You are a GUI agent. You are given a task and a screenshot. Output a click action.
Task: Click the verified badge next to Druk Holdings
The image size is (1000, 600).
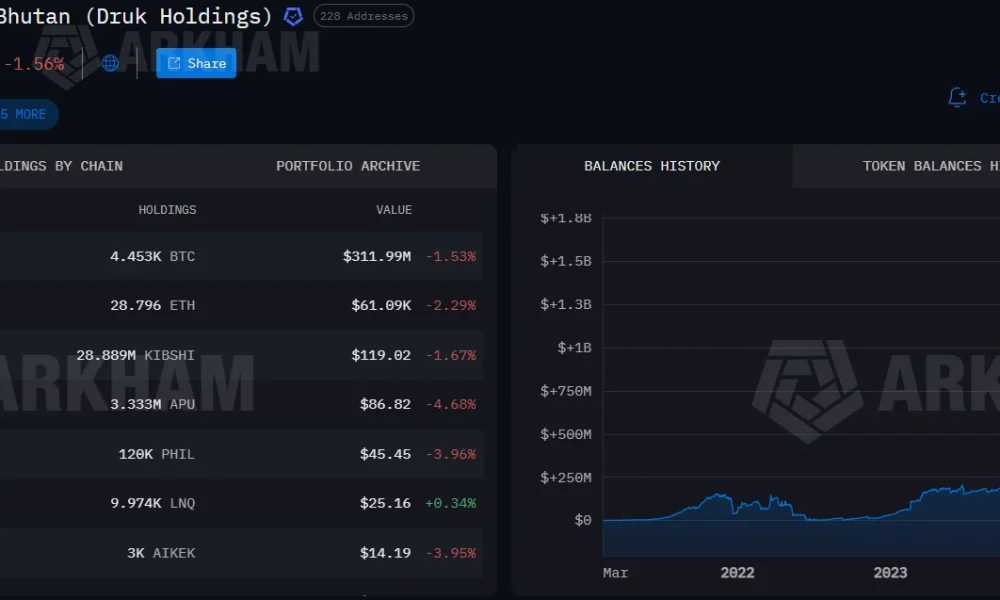tap(293, 16)
